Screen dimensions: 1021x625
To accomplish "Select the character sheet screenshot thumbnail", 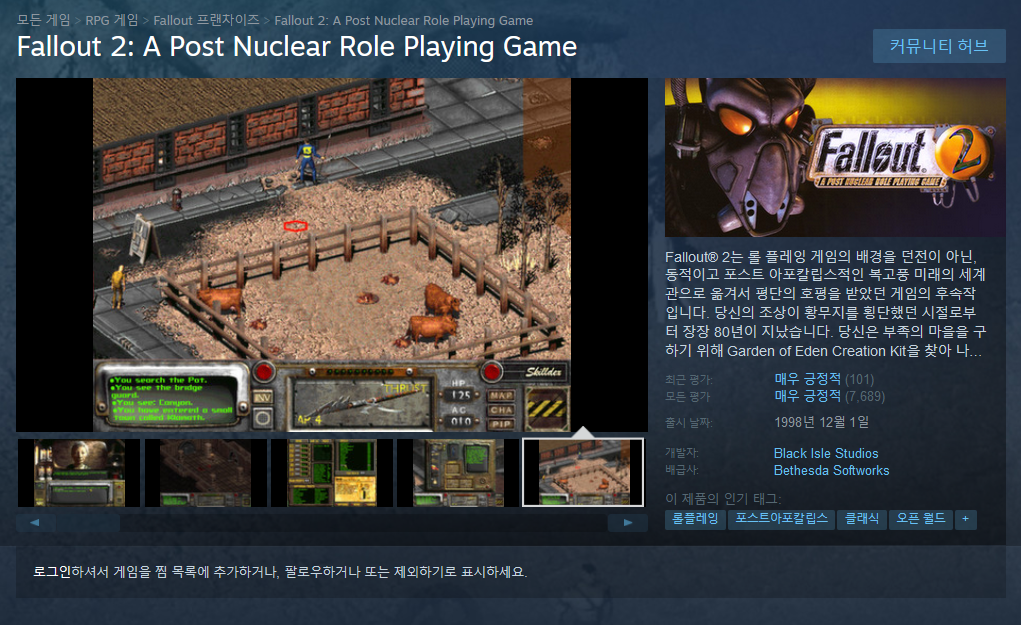I will [331, 473].
